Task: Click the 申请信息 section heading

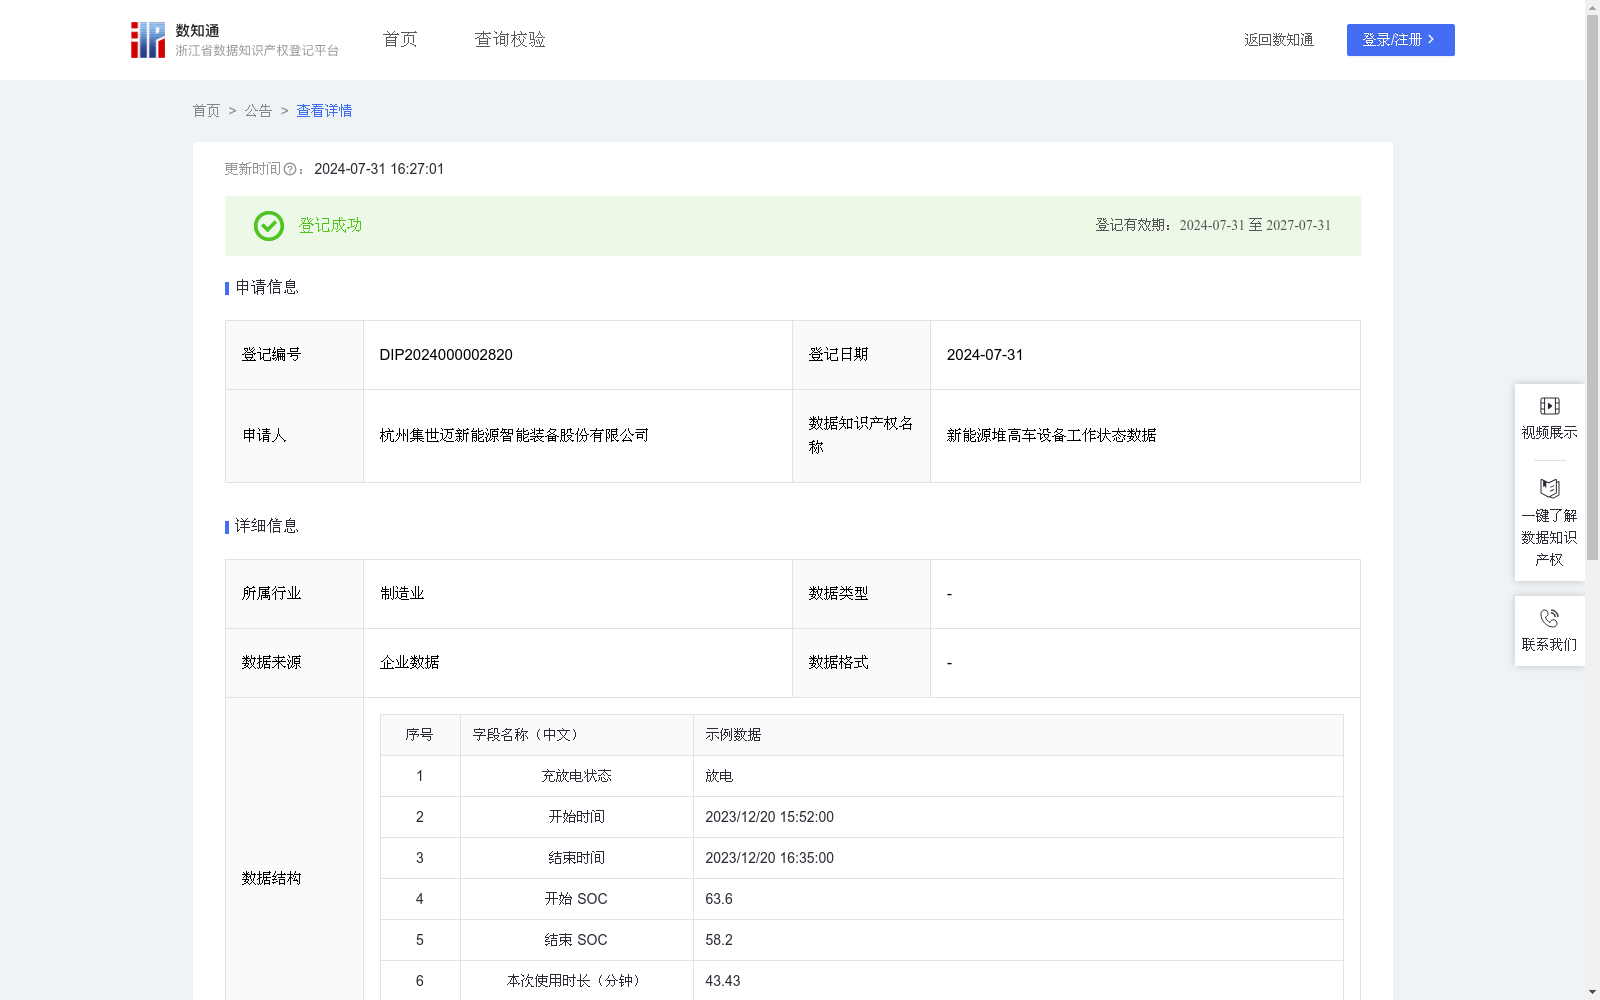Action: point(266,287)
